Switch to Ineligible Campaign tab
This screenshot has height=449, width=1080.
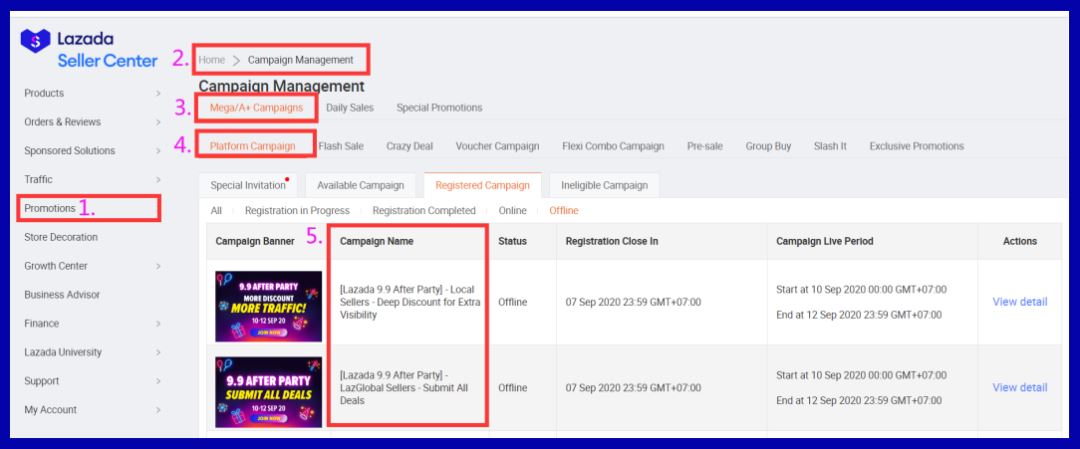(604, 185)
